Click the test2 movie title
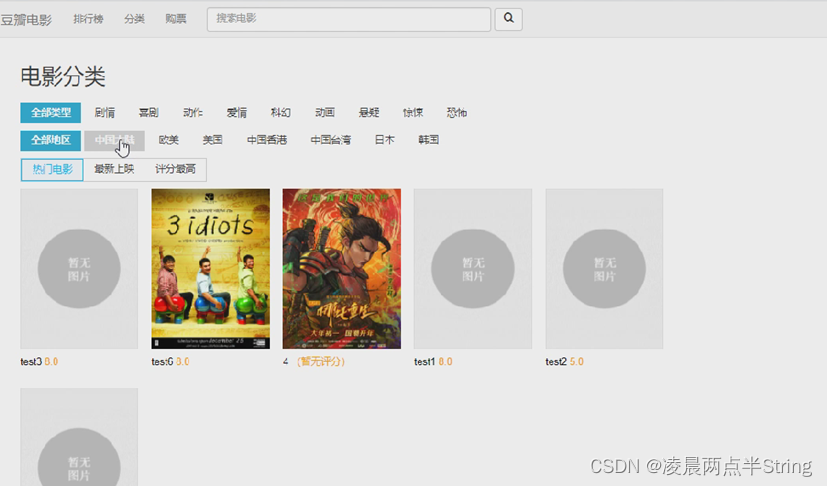This screenshot has height=486, width=827. 556,362
